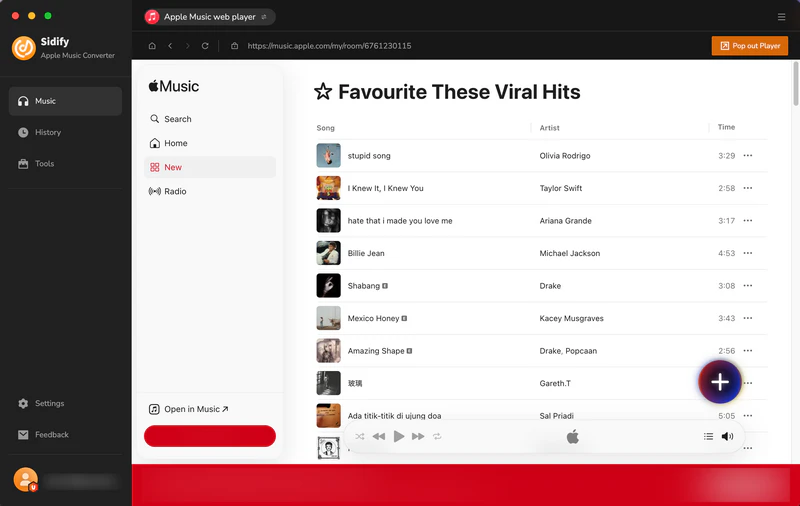Click the add to convert plus button
The width and height of the screenshot is (800, 506).
click(720, 382)
